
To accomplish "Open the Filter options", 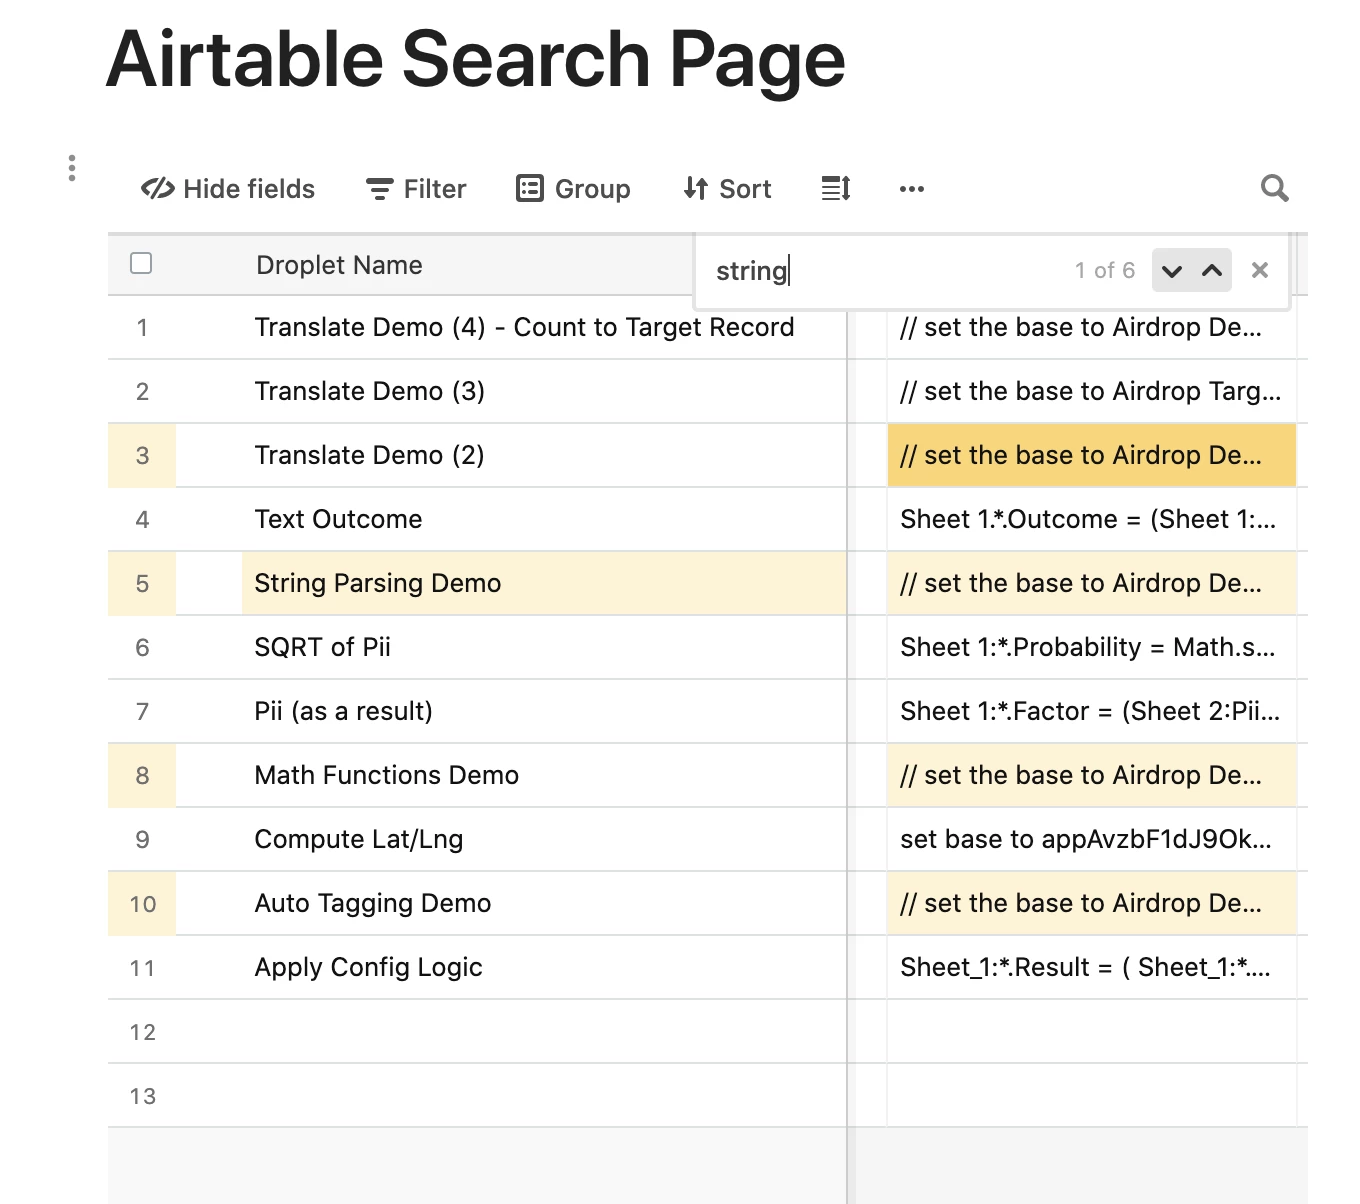I will [x=416, y=189].
